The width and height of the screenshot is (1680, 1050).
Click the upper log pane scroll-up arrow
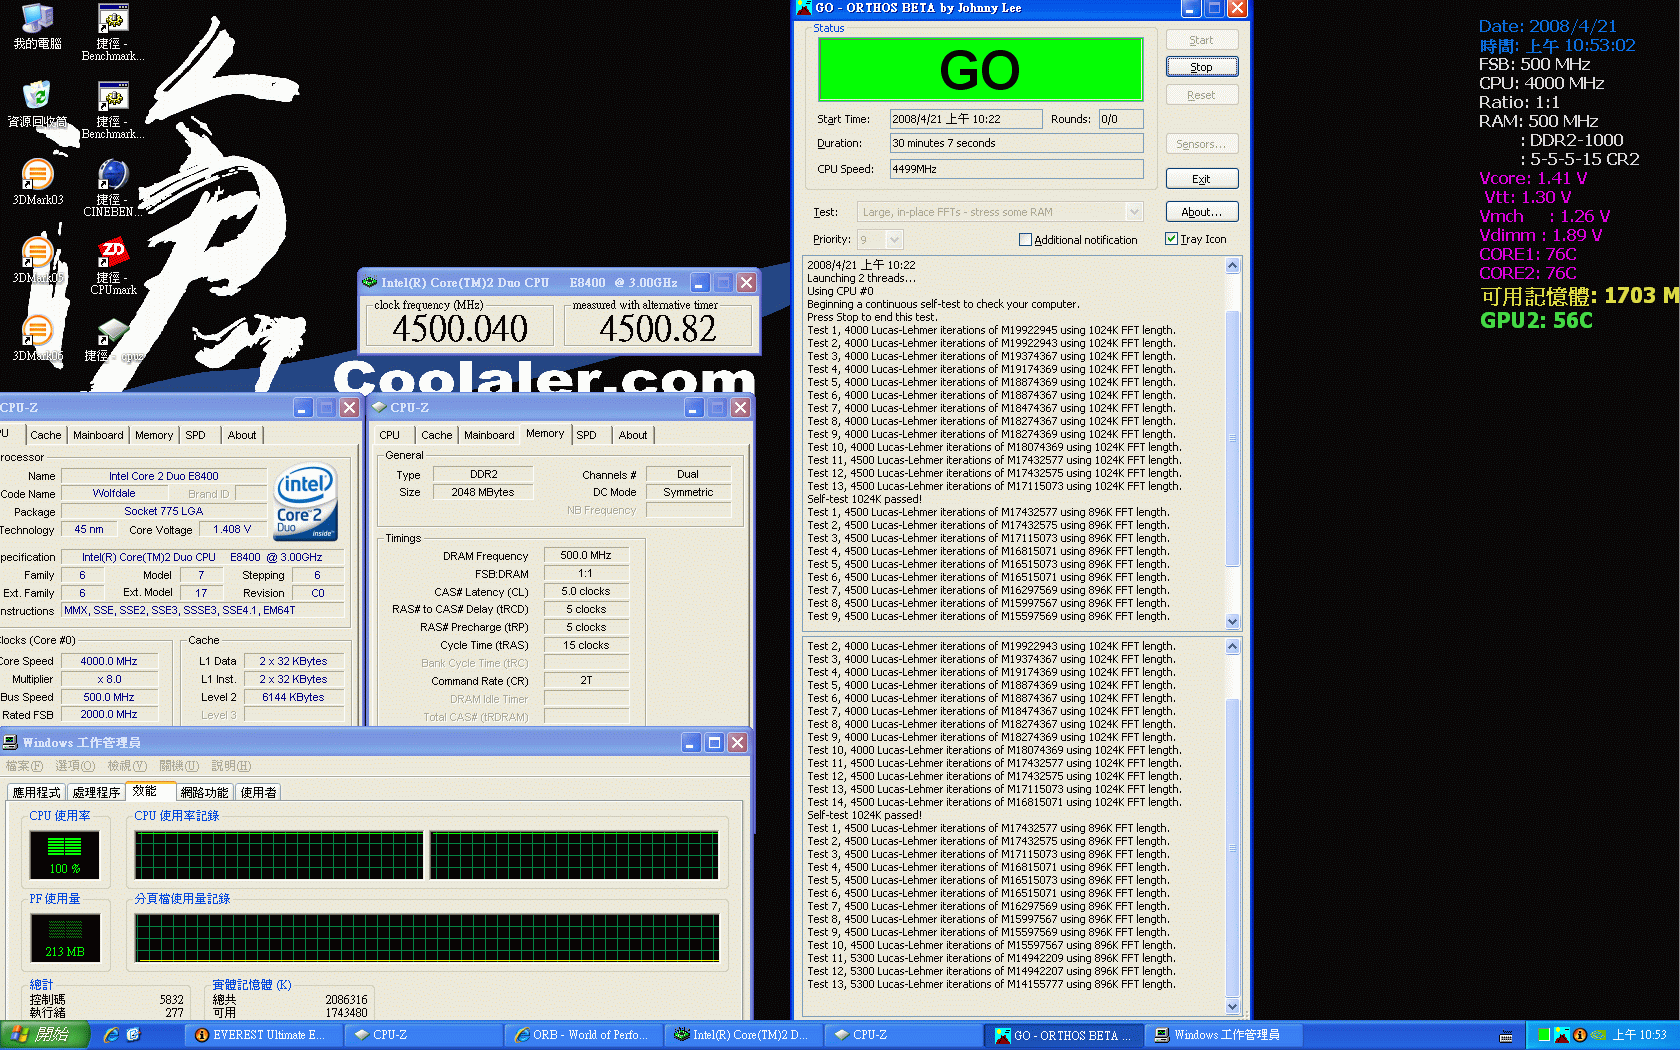[x=1232, y=266]
